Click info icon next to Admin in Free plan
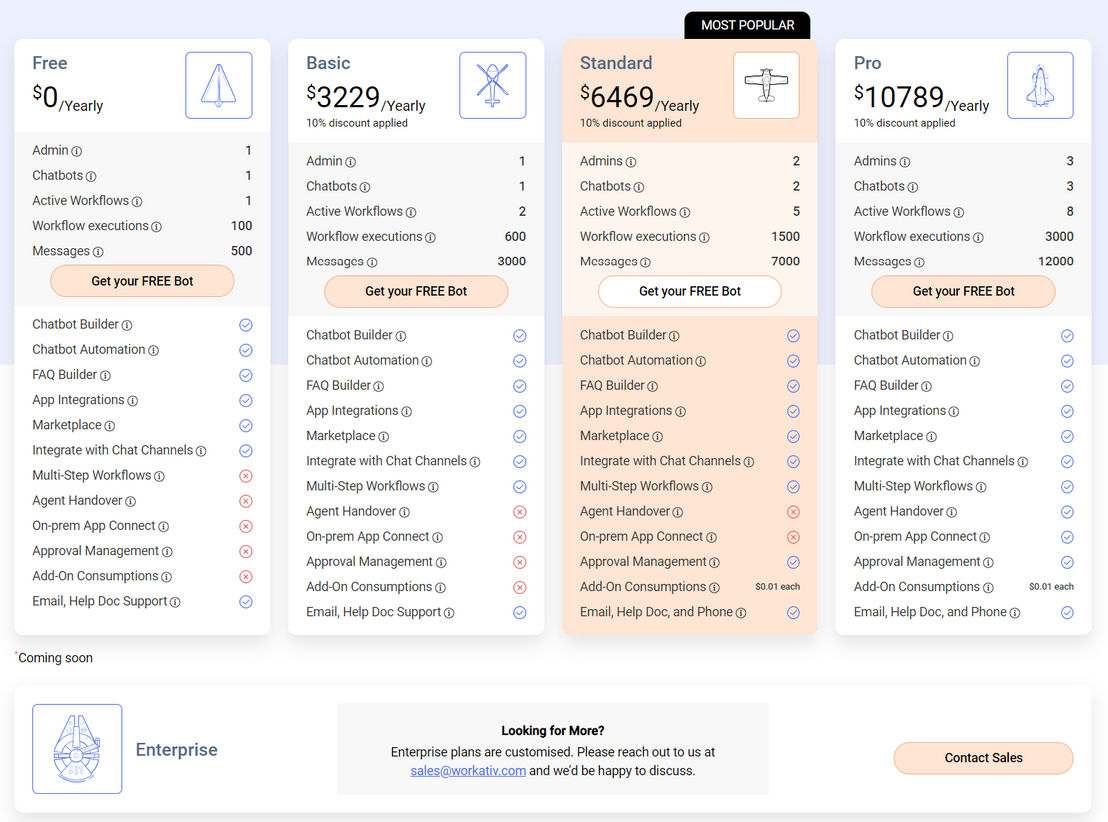The image size is (1108, 822). (x=76, y=151)
